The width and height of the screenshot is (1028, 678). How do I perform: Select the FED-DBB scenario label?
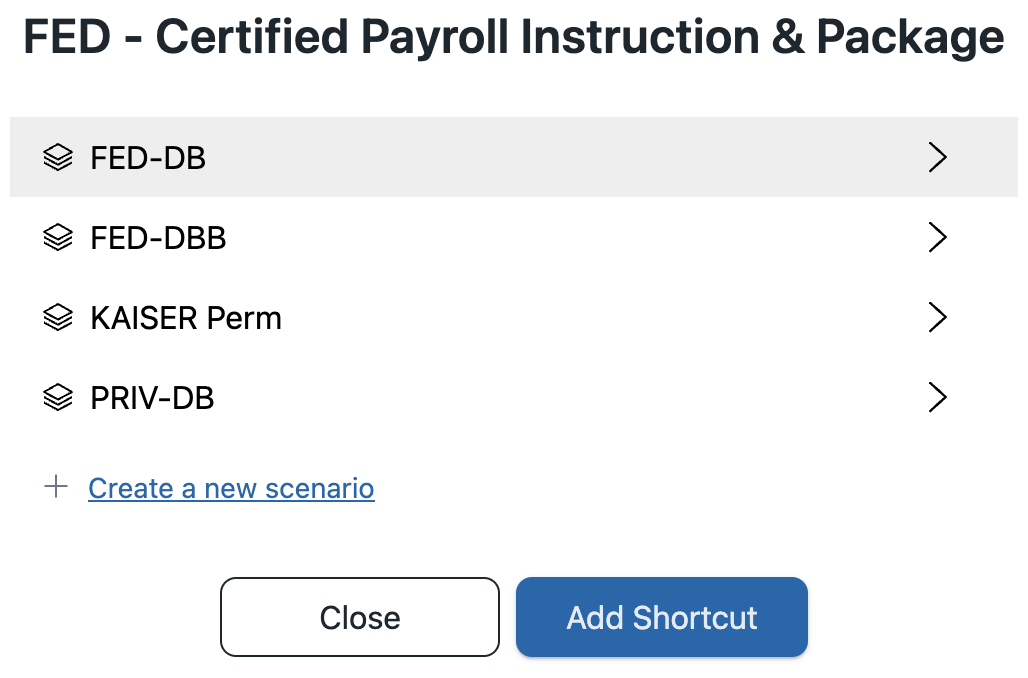pos(158,238)
